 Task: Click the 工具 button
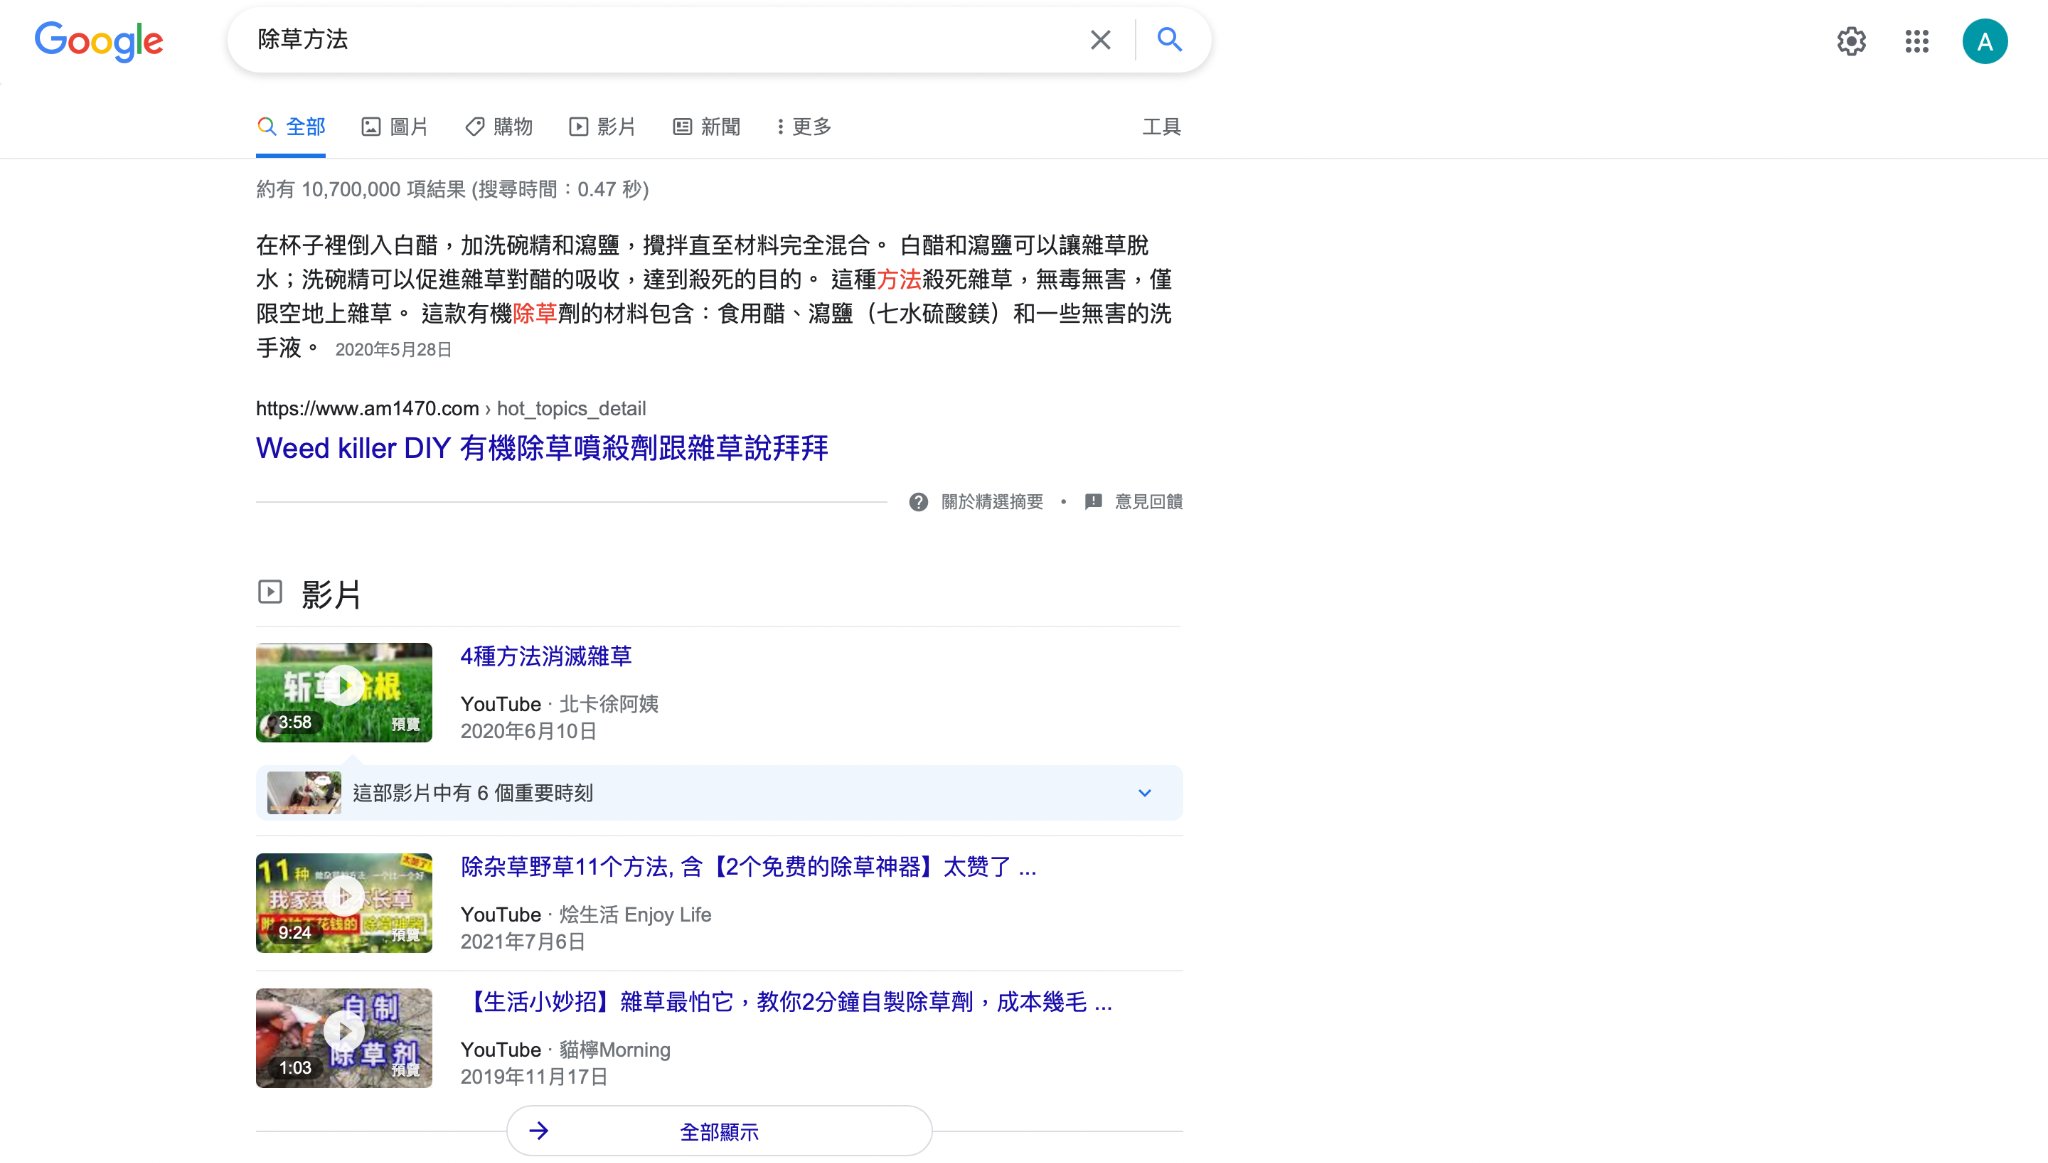coord(1161,127)
